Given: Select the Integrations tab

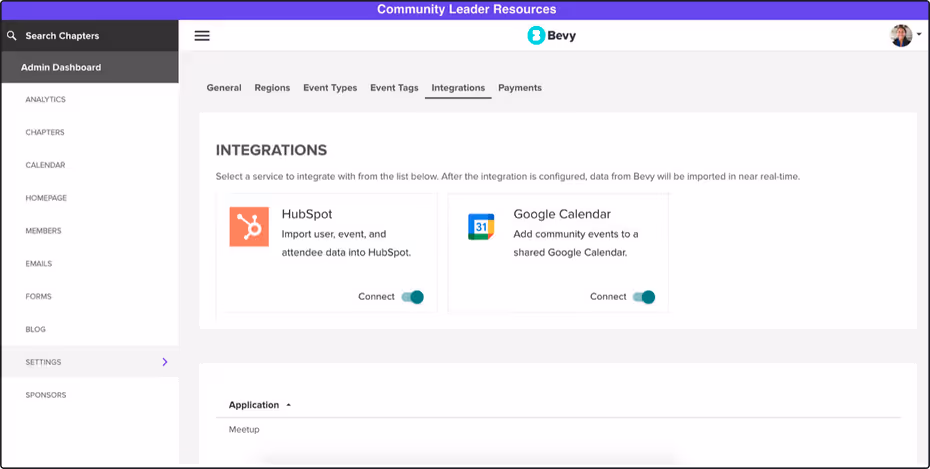Looking at the screenshot, I should (458, 88).
